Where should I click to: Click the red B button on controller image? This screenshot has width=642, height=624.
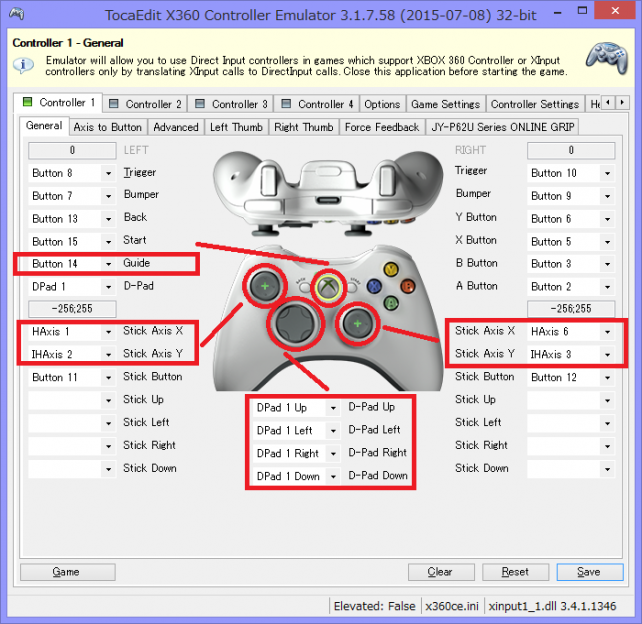(408, 286)
